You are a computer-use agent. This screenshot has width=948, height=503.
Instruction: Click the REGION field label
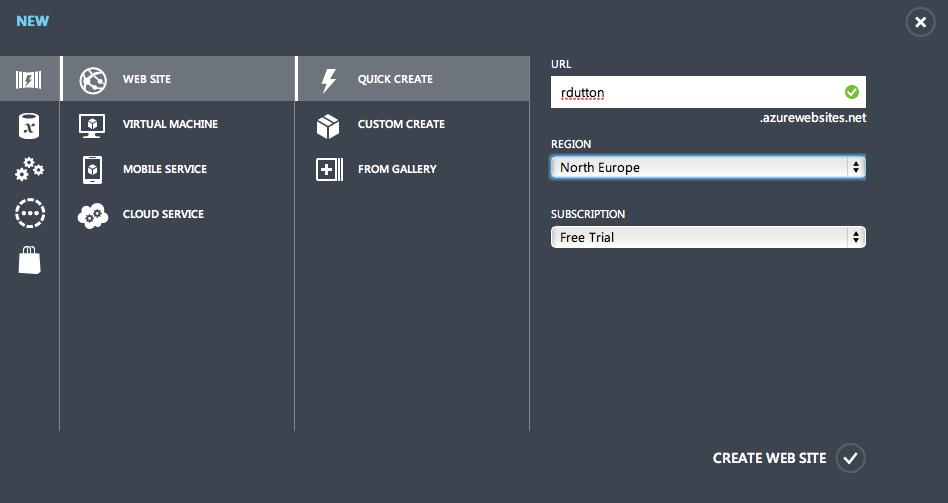571,144
